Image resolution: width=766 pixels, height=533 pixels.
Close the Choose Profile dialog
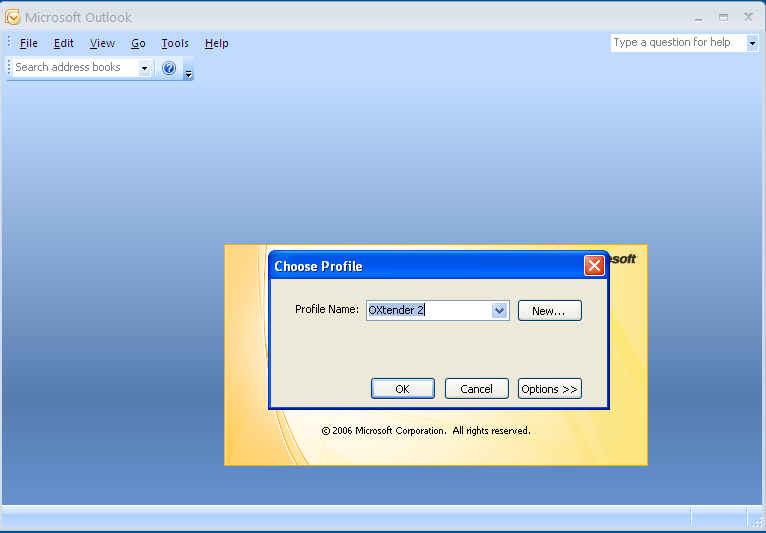(x=594, y=266)
